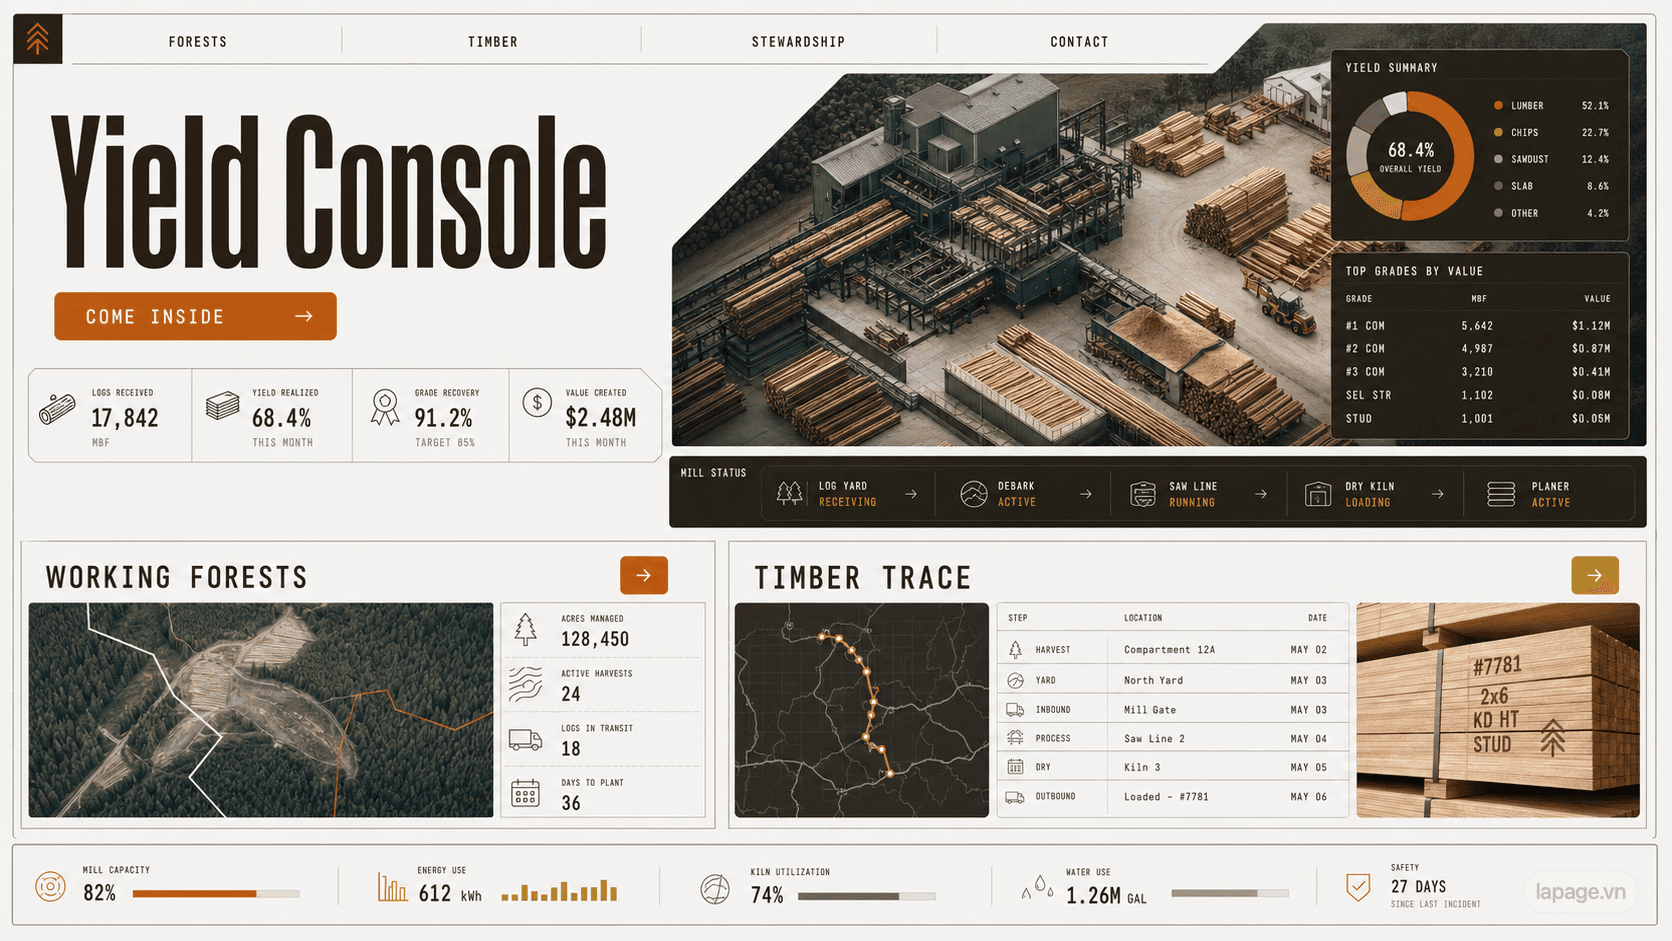Click the 'North Yard' location cell

1153,680
